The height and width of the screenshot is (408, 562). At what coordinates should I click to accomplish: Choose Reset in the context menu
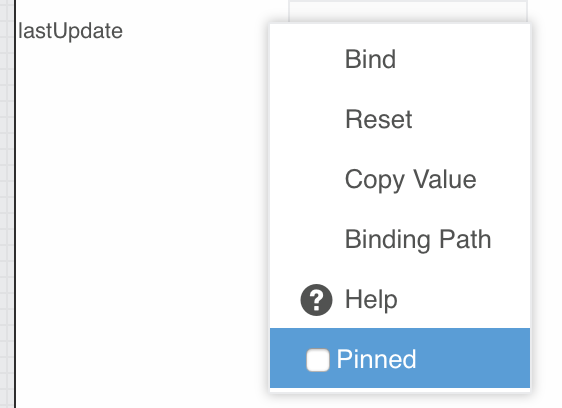click(x=378, y=119)
